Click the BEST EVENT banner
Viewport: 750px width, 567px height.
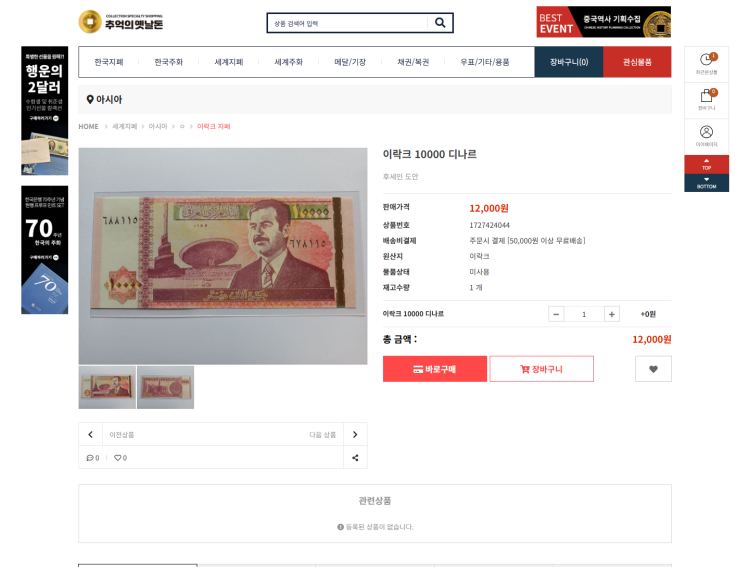[604, 22]
